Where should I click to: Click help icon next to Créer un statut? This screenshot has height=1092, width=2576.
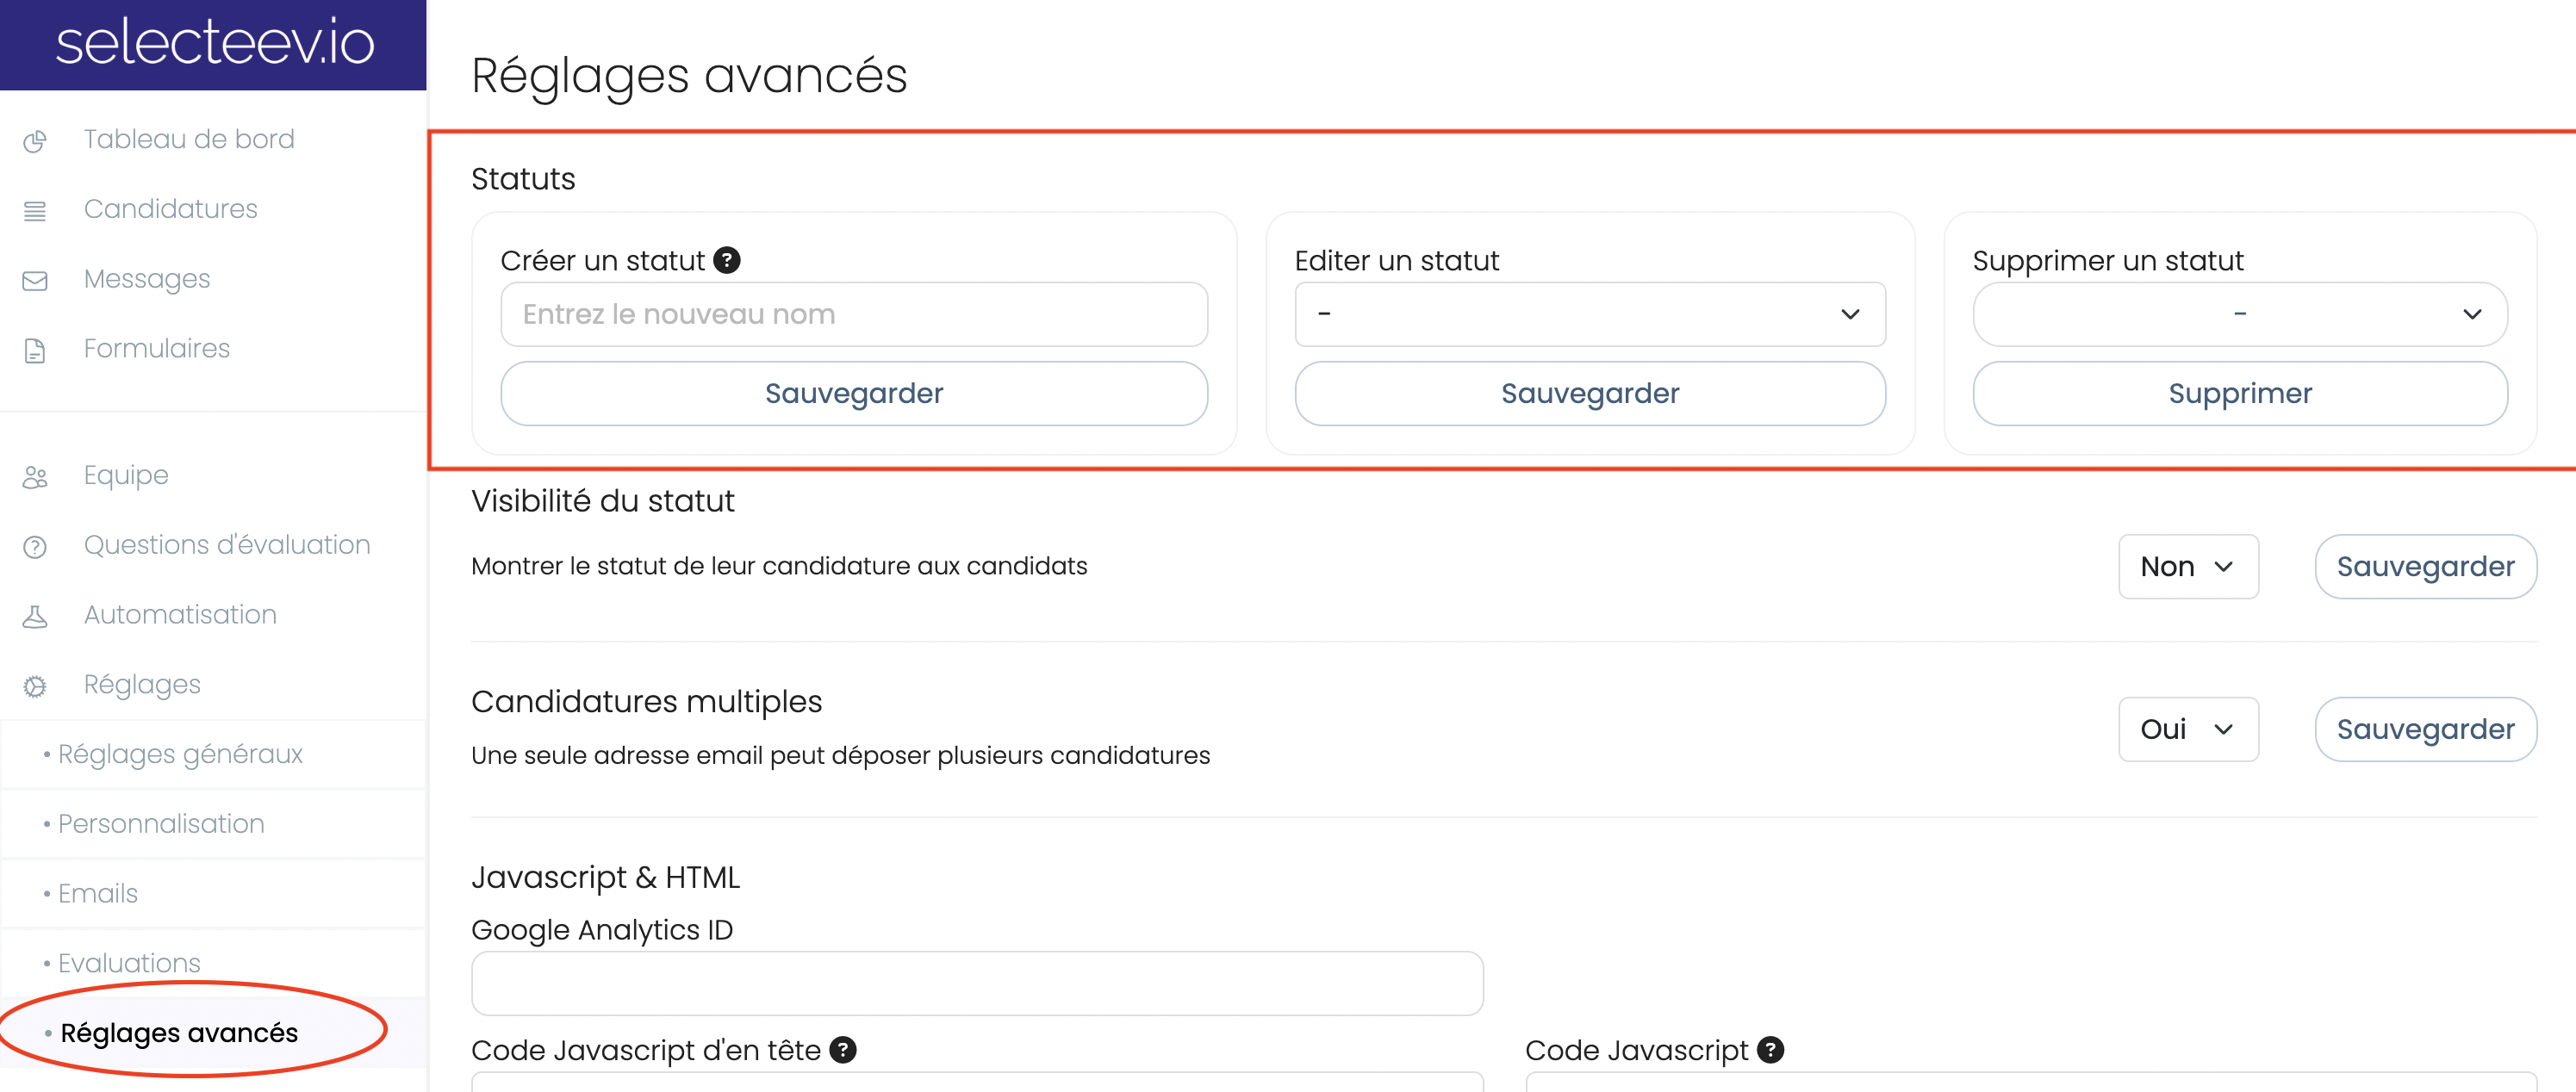click(x=727, y=260)
